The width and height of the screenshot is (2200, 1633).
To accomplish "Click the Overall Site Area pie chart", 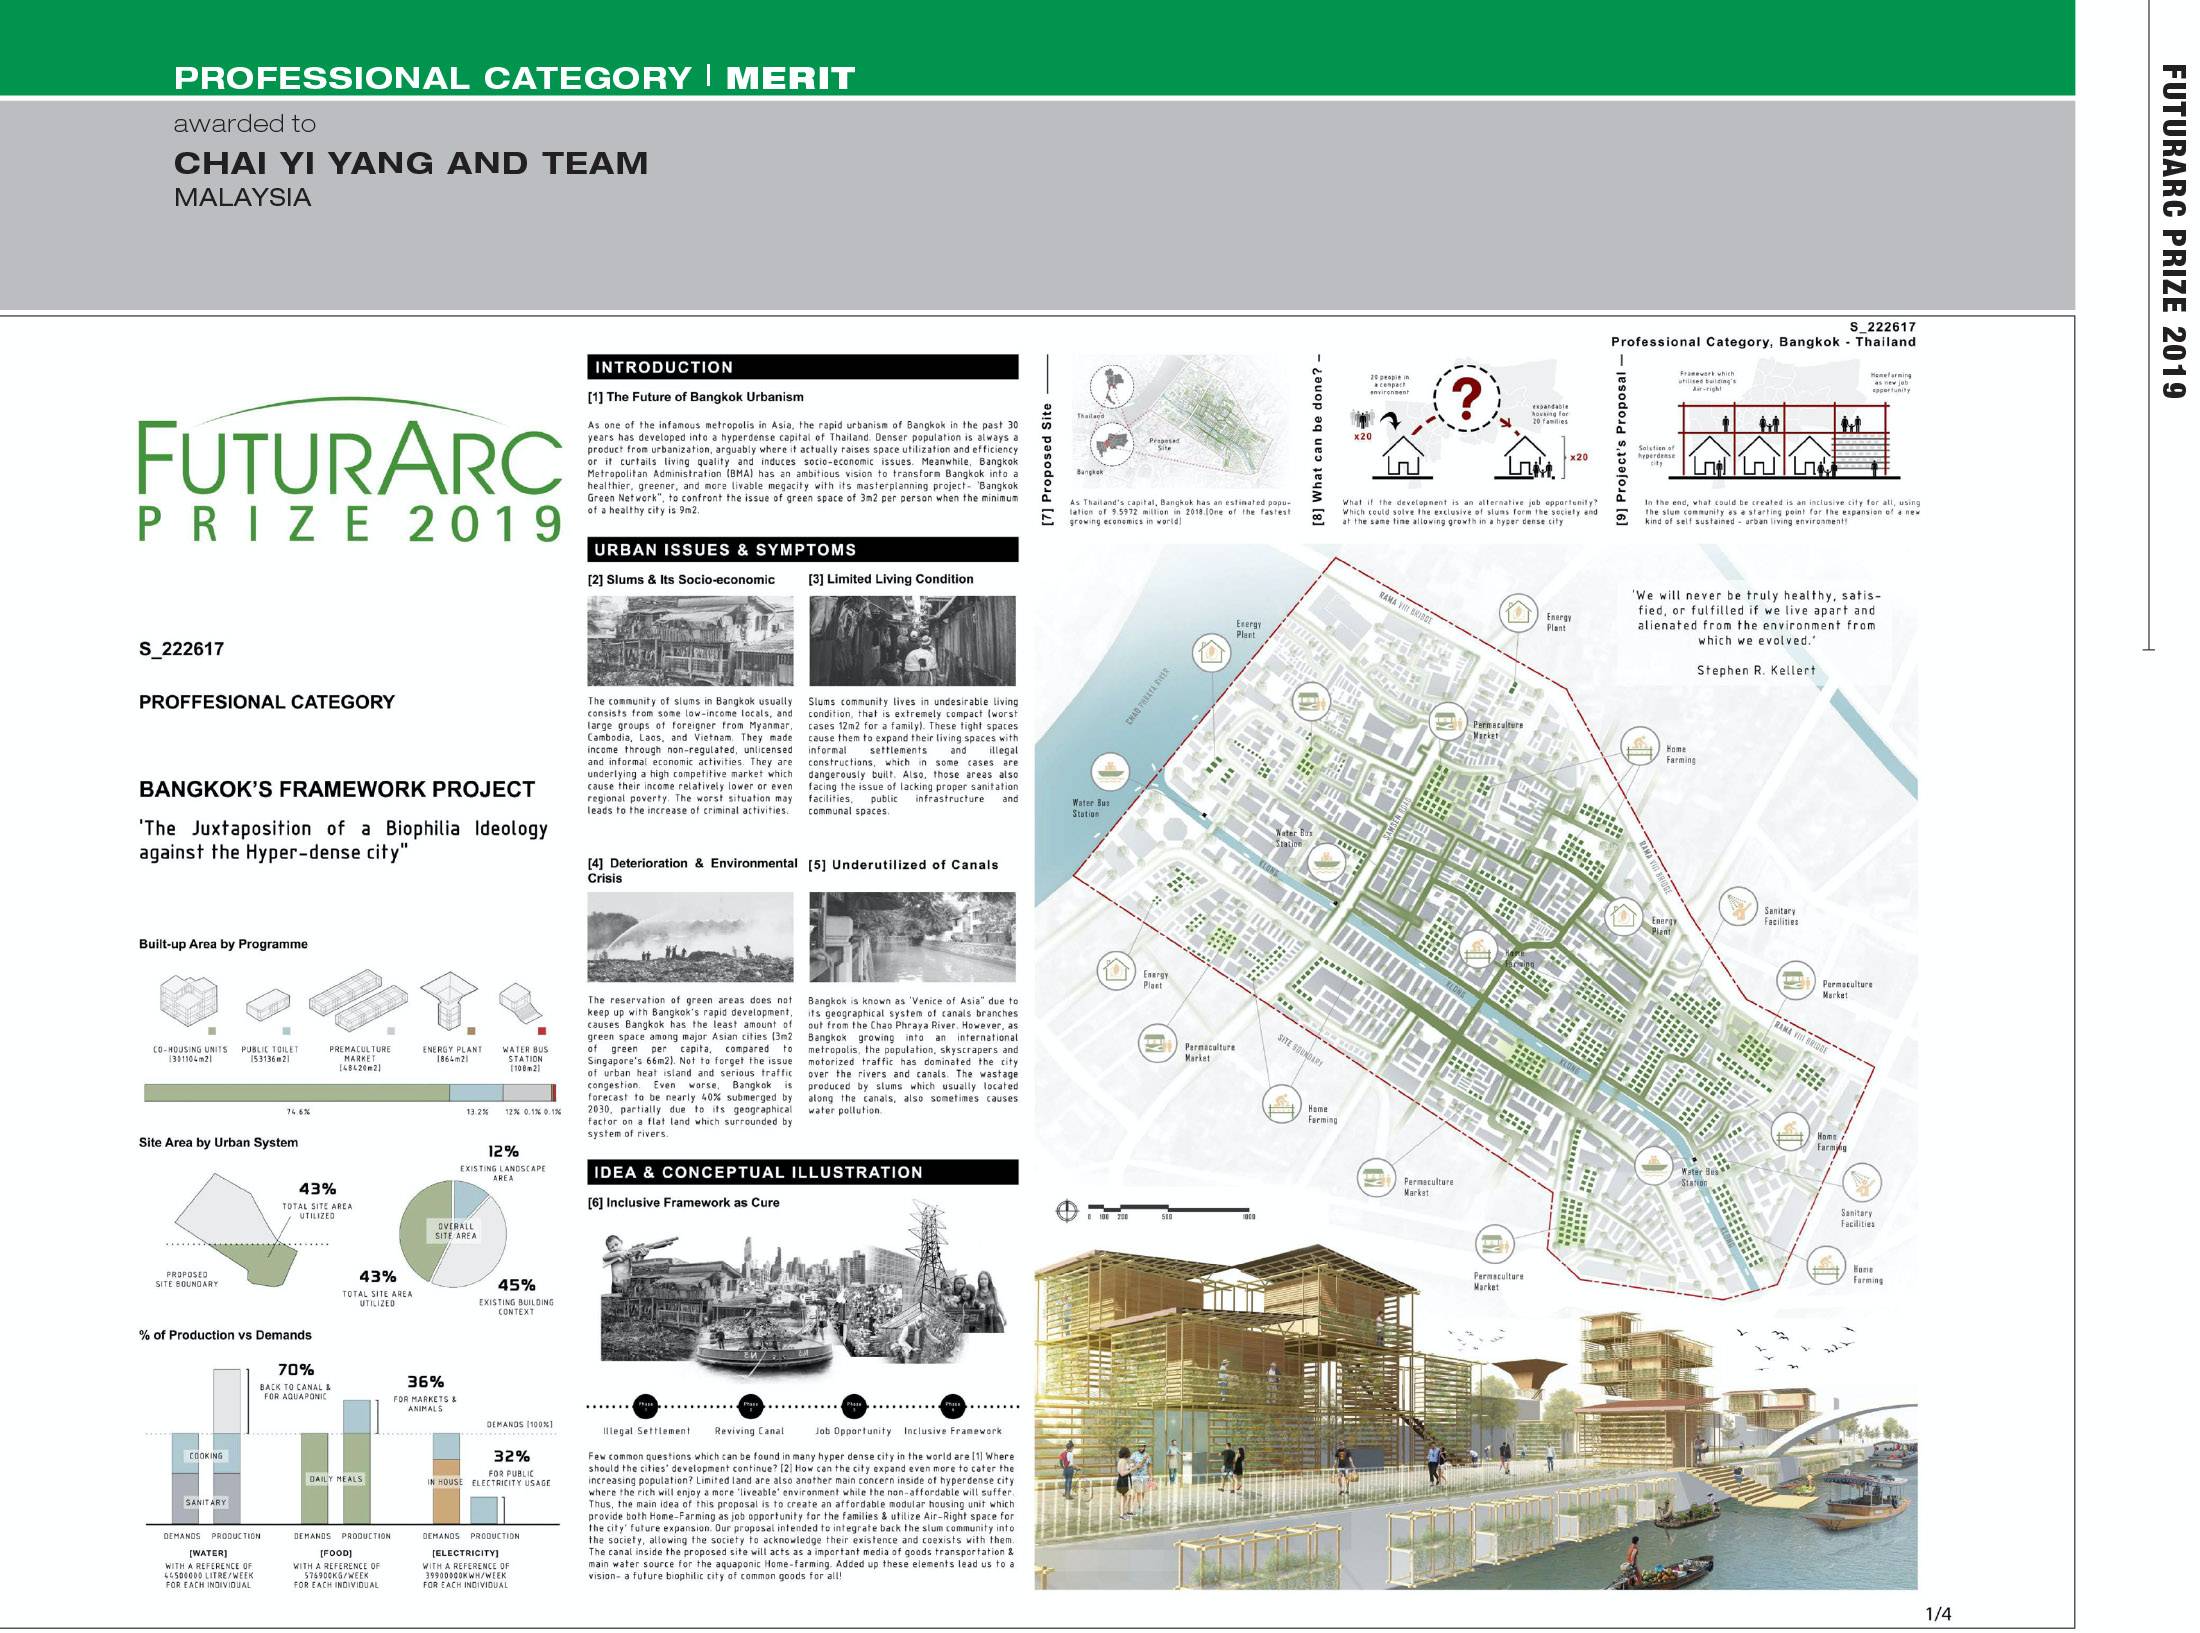I will pos(454,1233).
